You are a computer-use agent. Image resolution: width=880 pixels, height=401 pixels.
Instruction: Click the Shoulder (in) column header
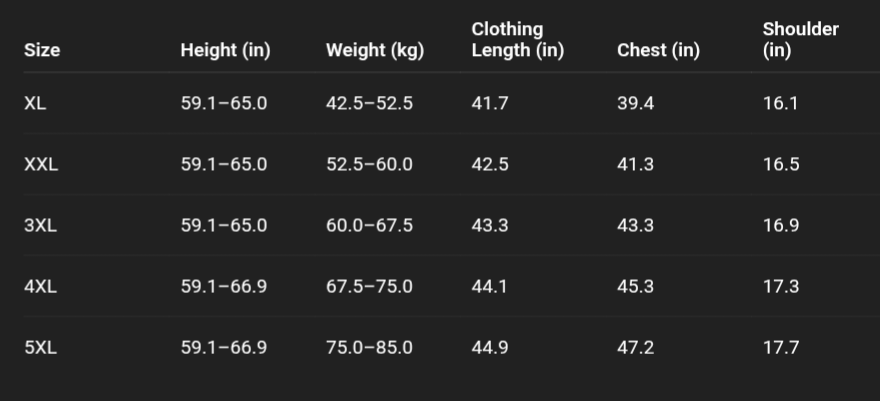[x=800, y=40]
